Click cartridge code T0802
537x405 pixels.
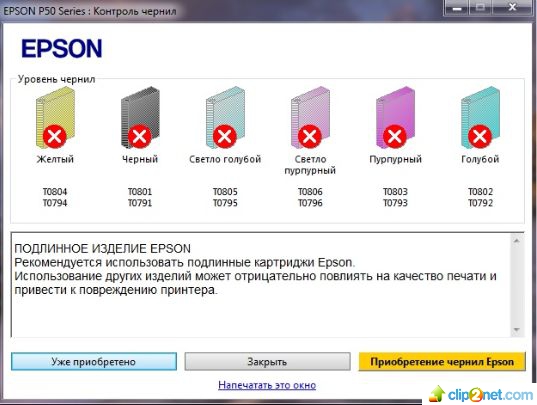pyautogui.click(x=480, y=191)
